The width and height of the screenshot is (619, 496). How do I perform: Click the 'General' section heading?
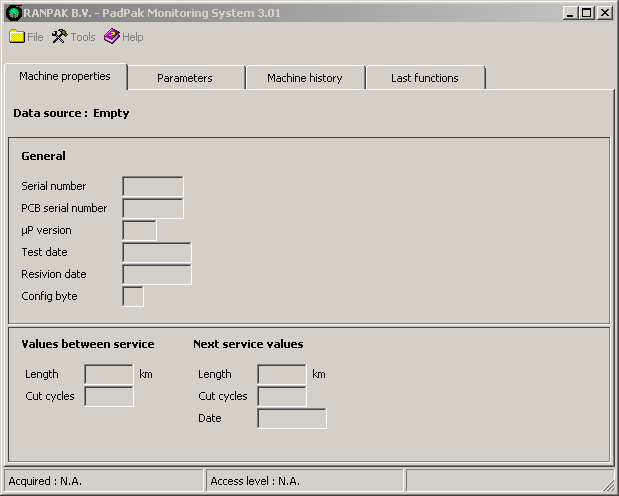(43, 156)
